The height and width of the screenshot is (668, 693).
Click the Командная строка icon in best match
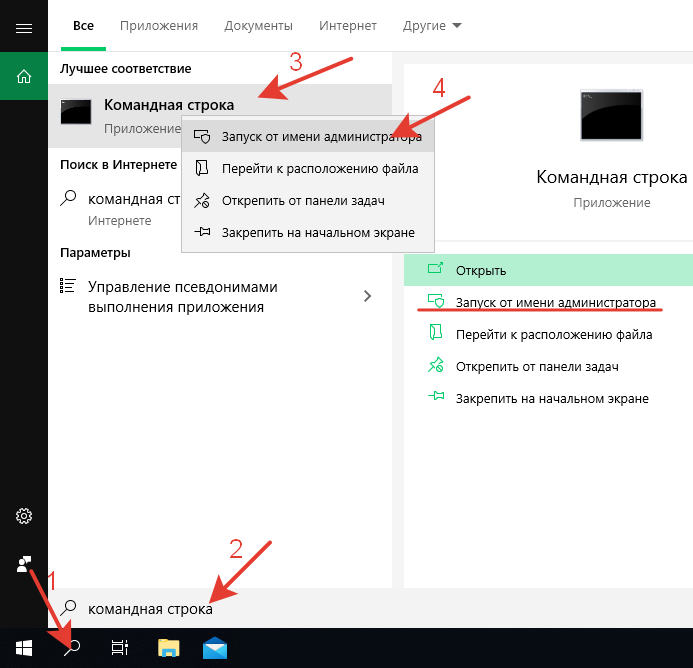click(x=76, y=111)
